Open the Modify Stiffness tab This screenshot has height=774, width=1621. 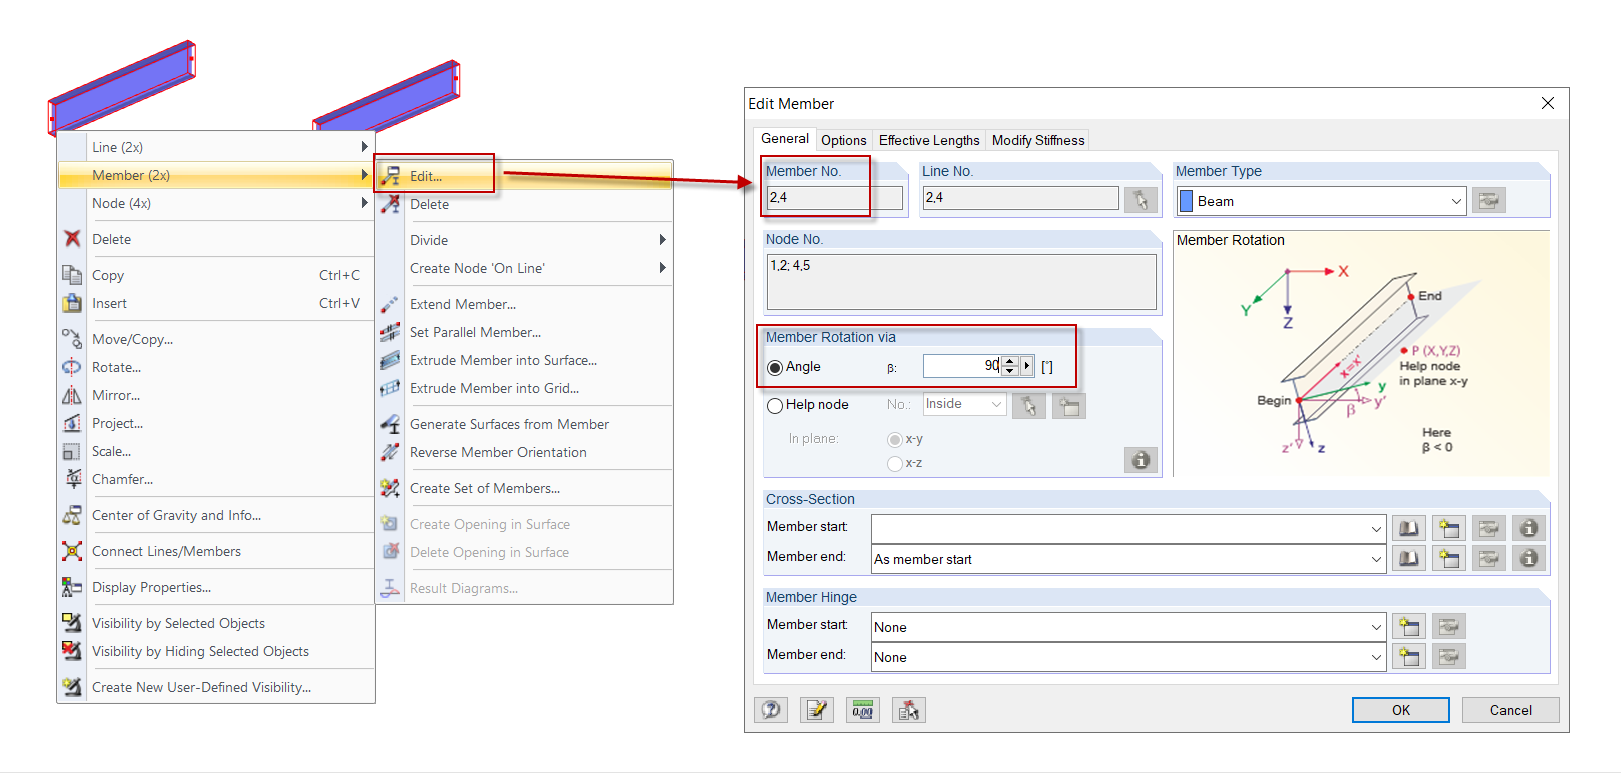point(1038,140)
